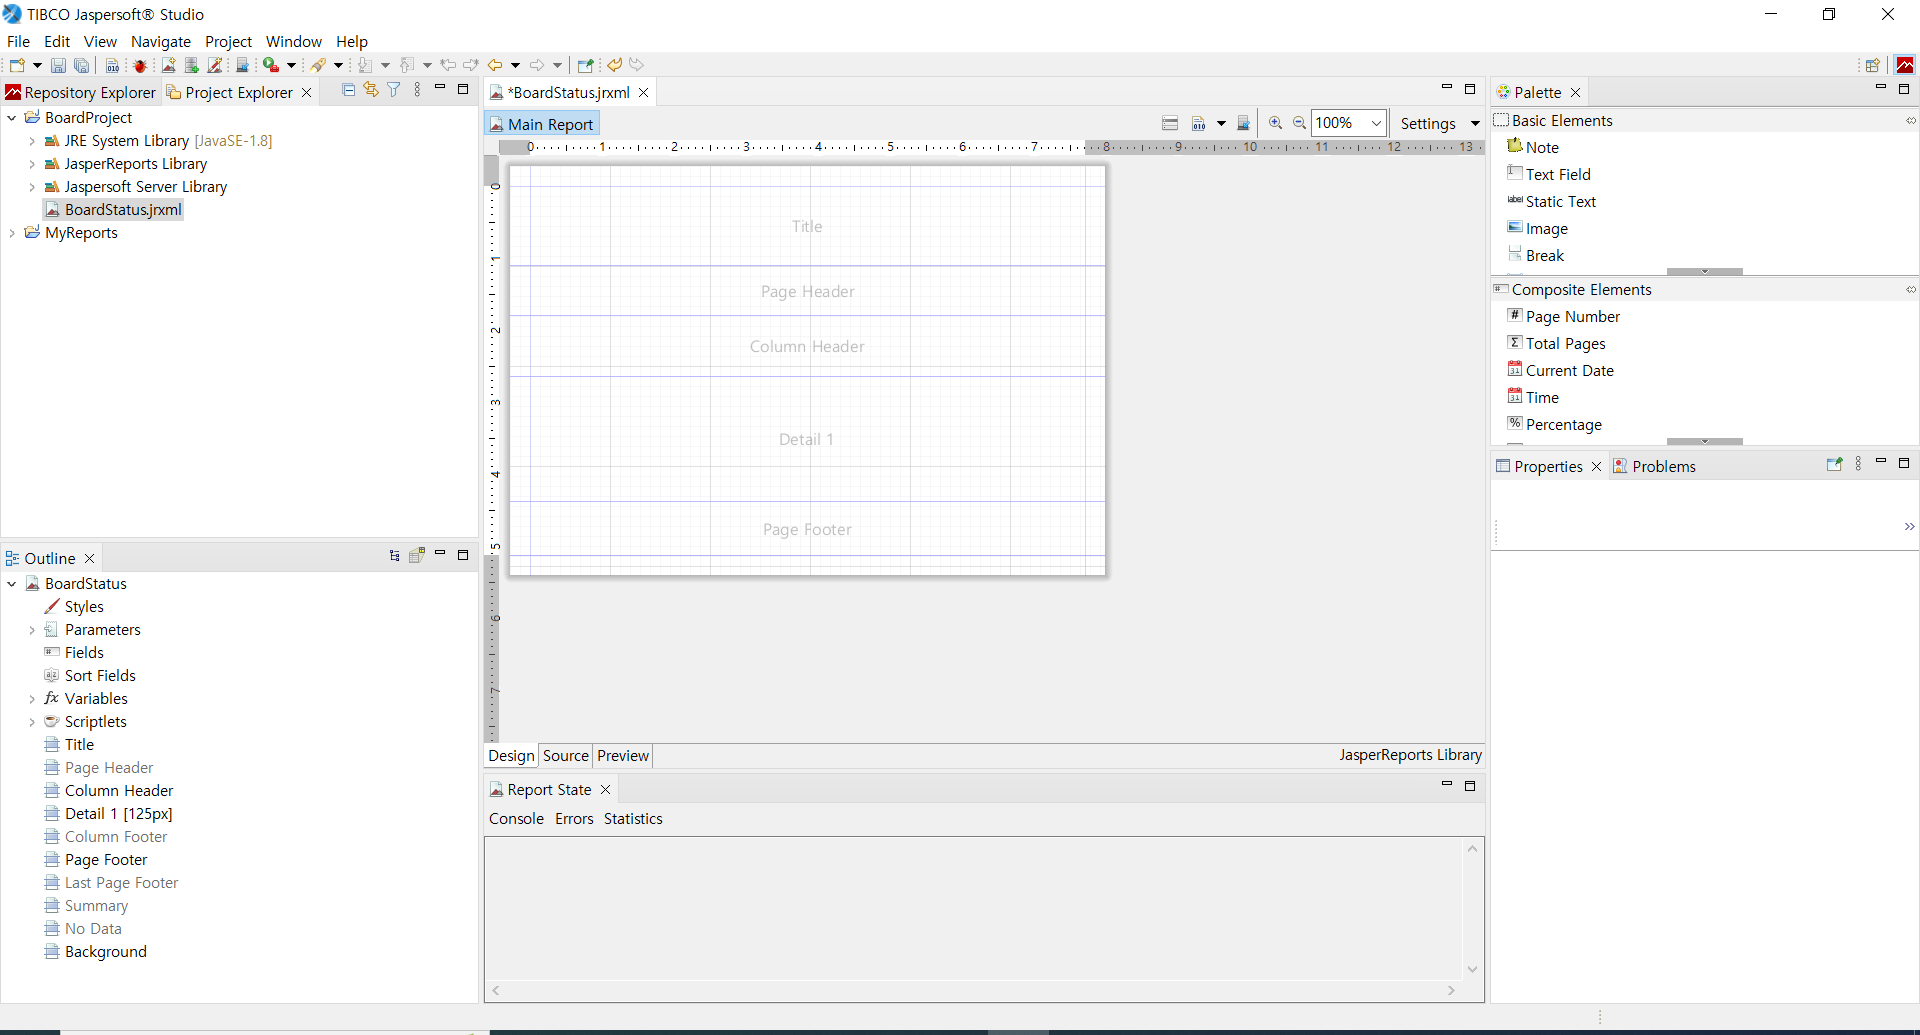
Task: Expand the JRE System Library node
Action: [32, 141]
